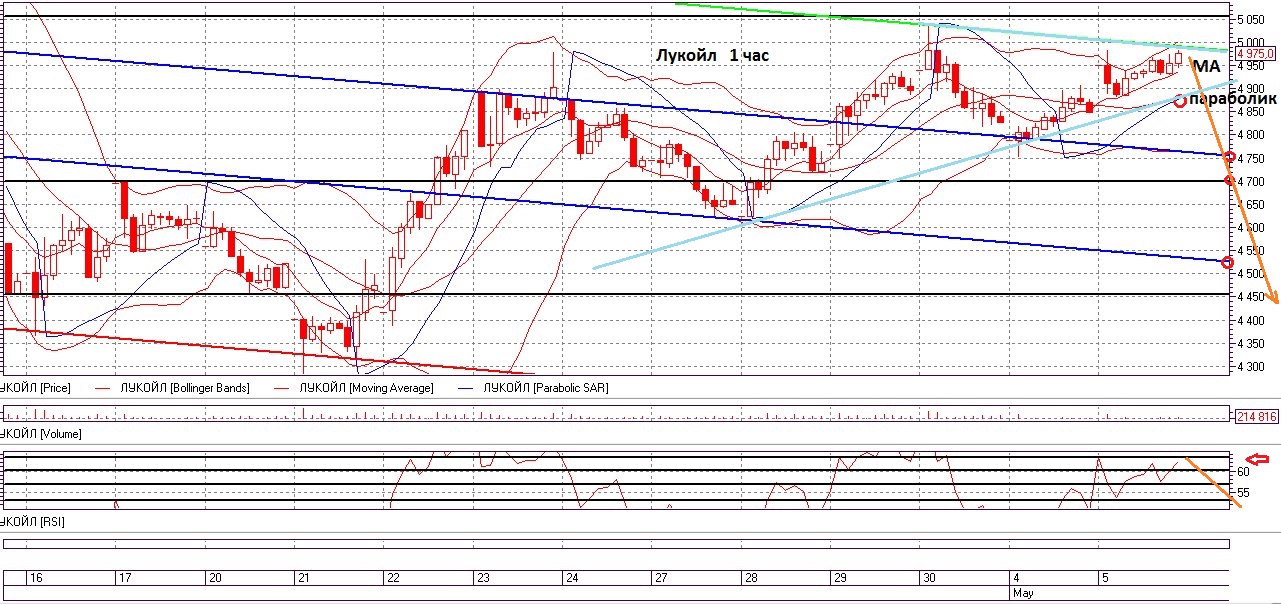The image size is (1281, 604).
Task: Select date 28 on the time axis
Action: pyautogui.click(x=751, y=578)
